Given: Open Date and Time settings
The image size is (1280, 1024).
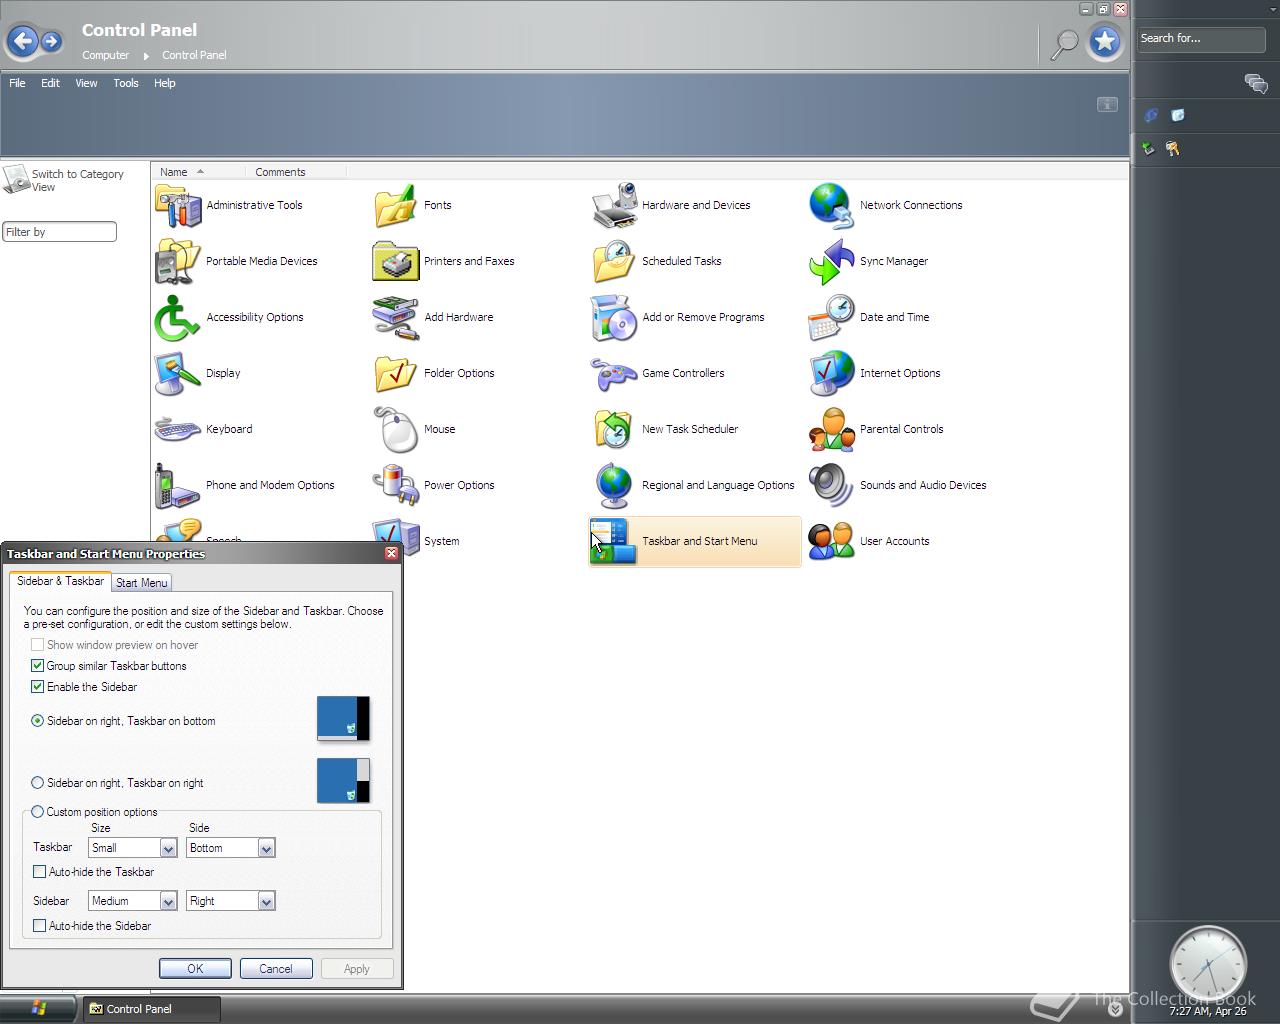Looking at the screenshot, I should click(894, 317).
